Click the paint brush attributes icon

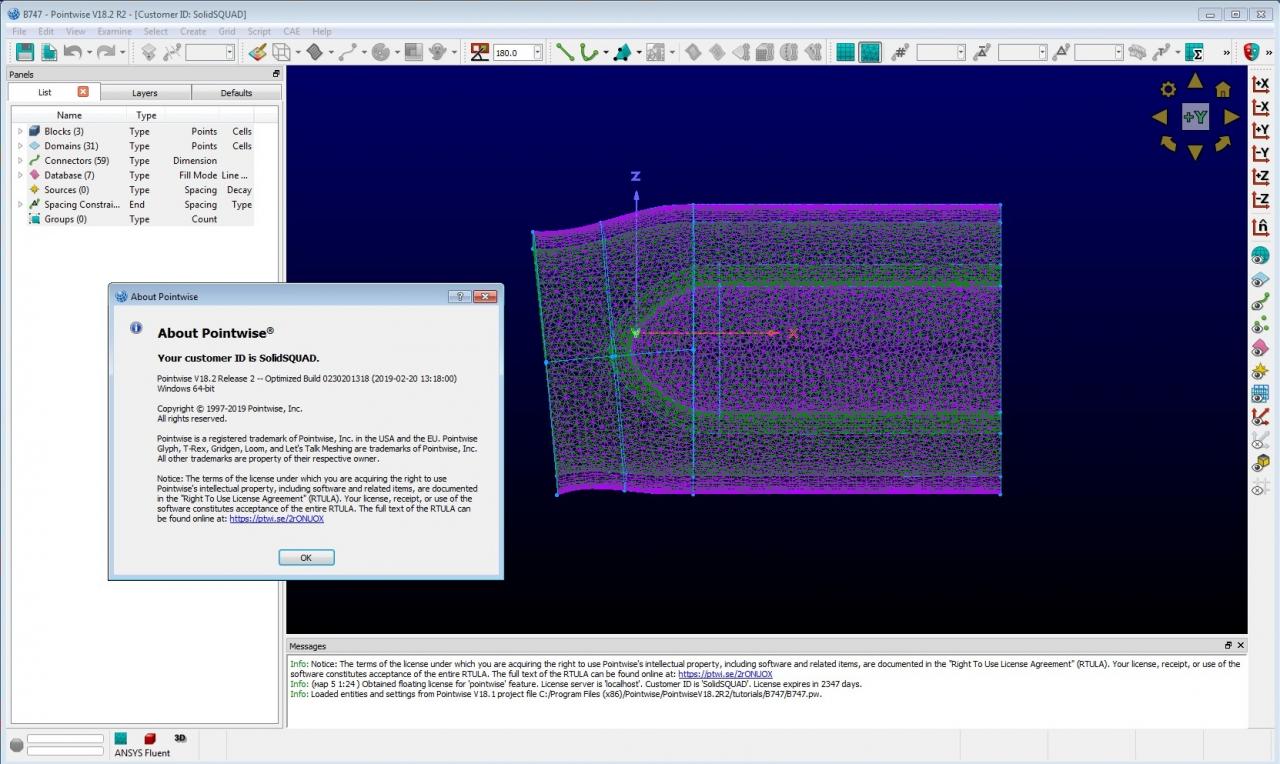(x=257, y=52)
